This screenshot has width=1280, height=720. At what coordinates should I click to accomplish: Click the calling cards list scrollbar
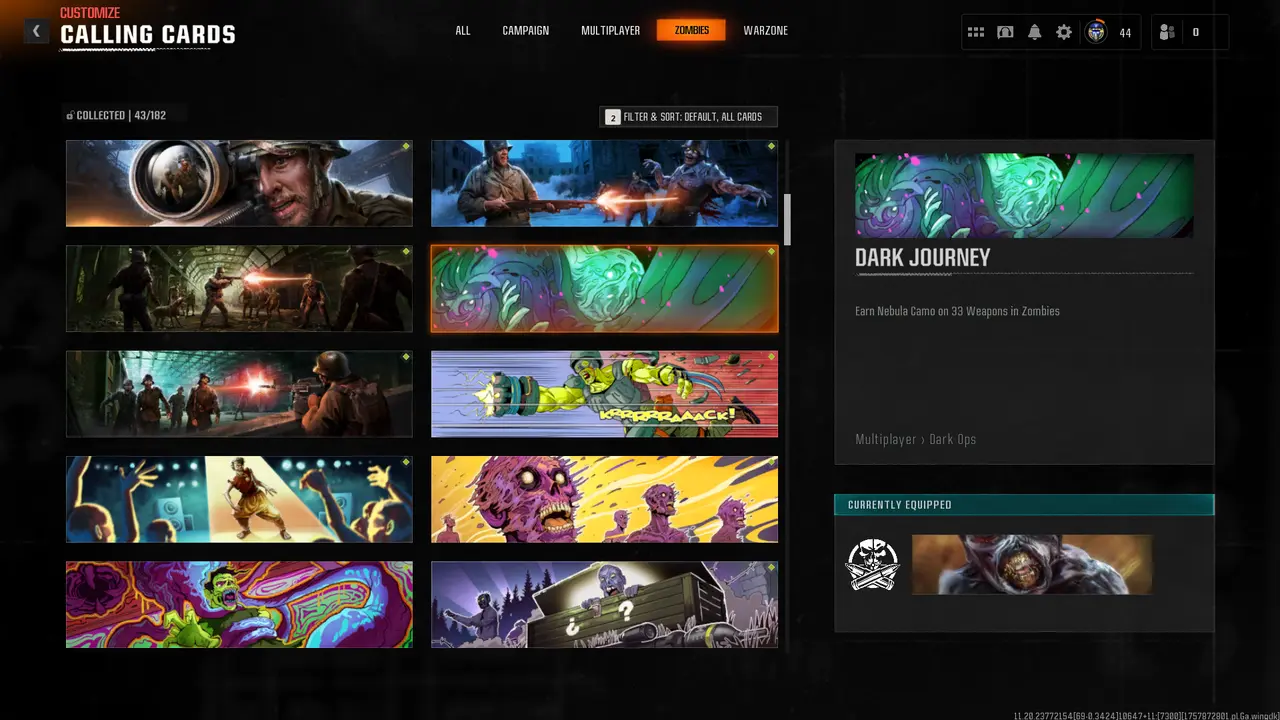pos(787,220)
